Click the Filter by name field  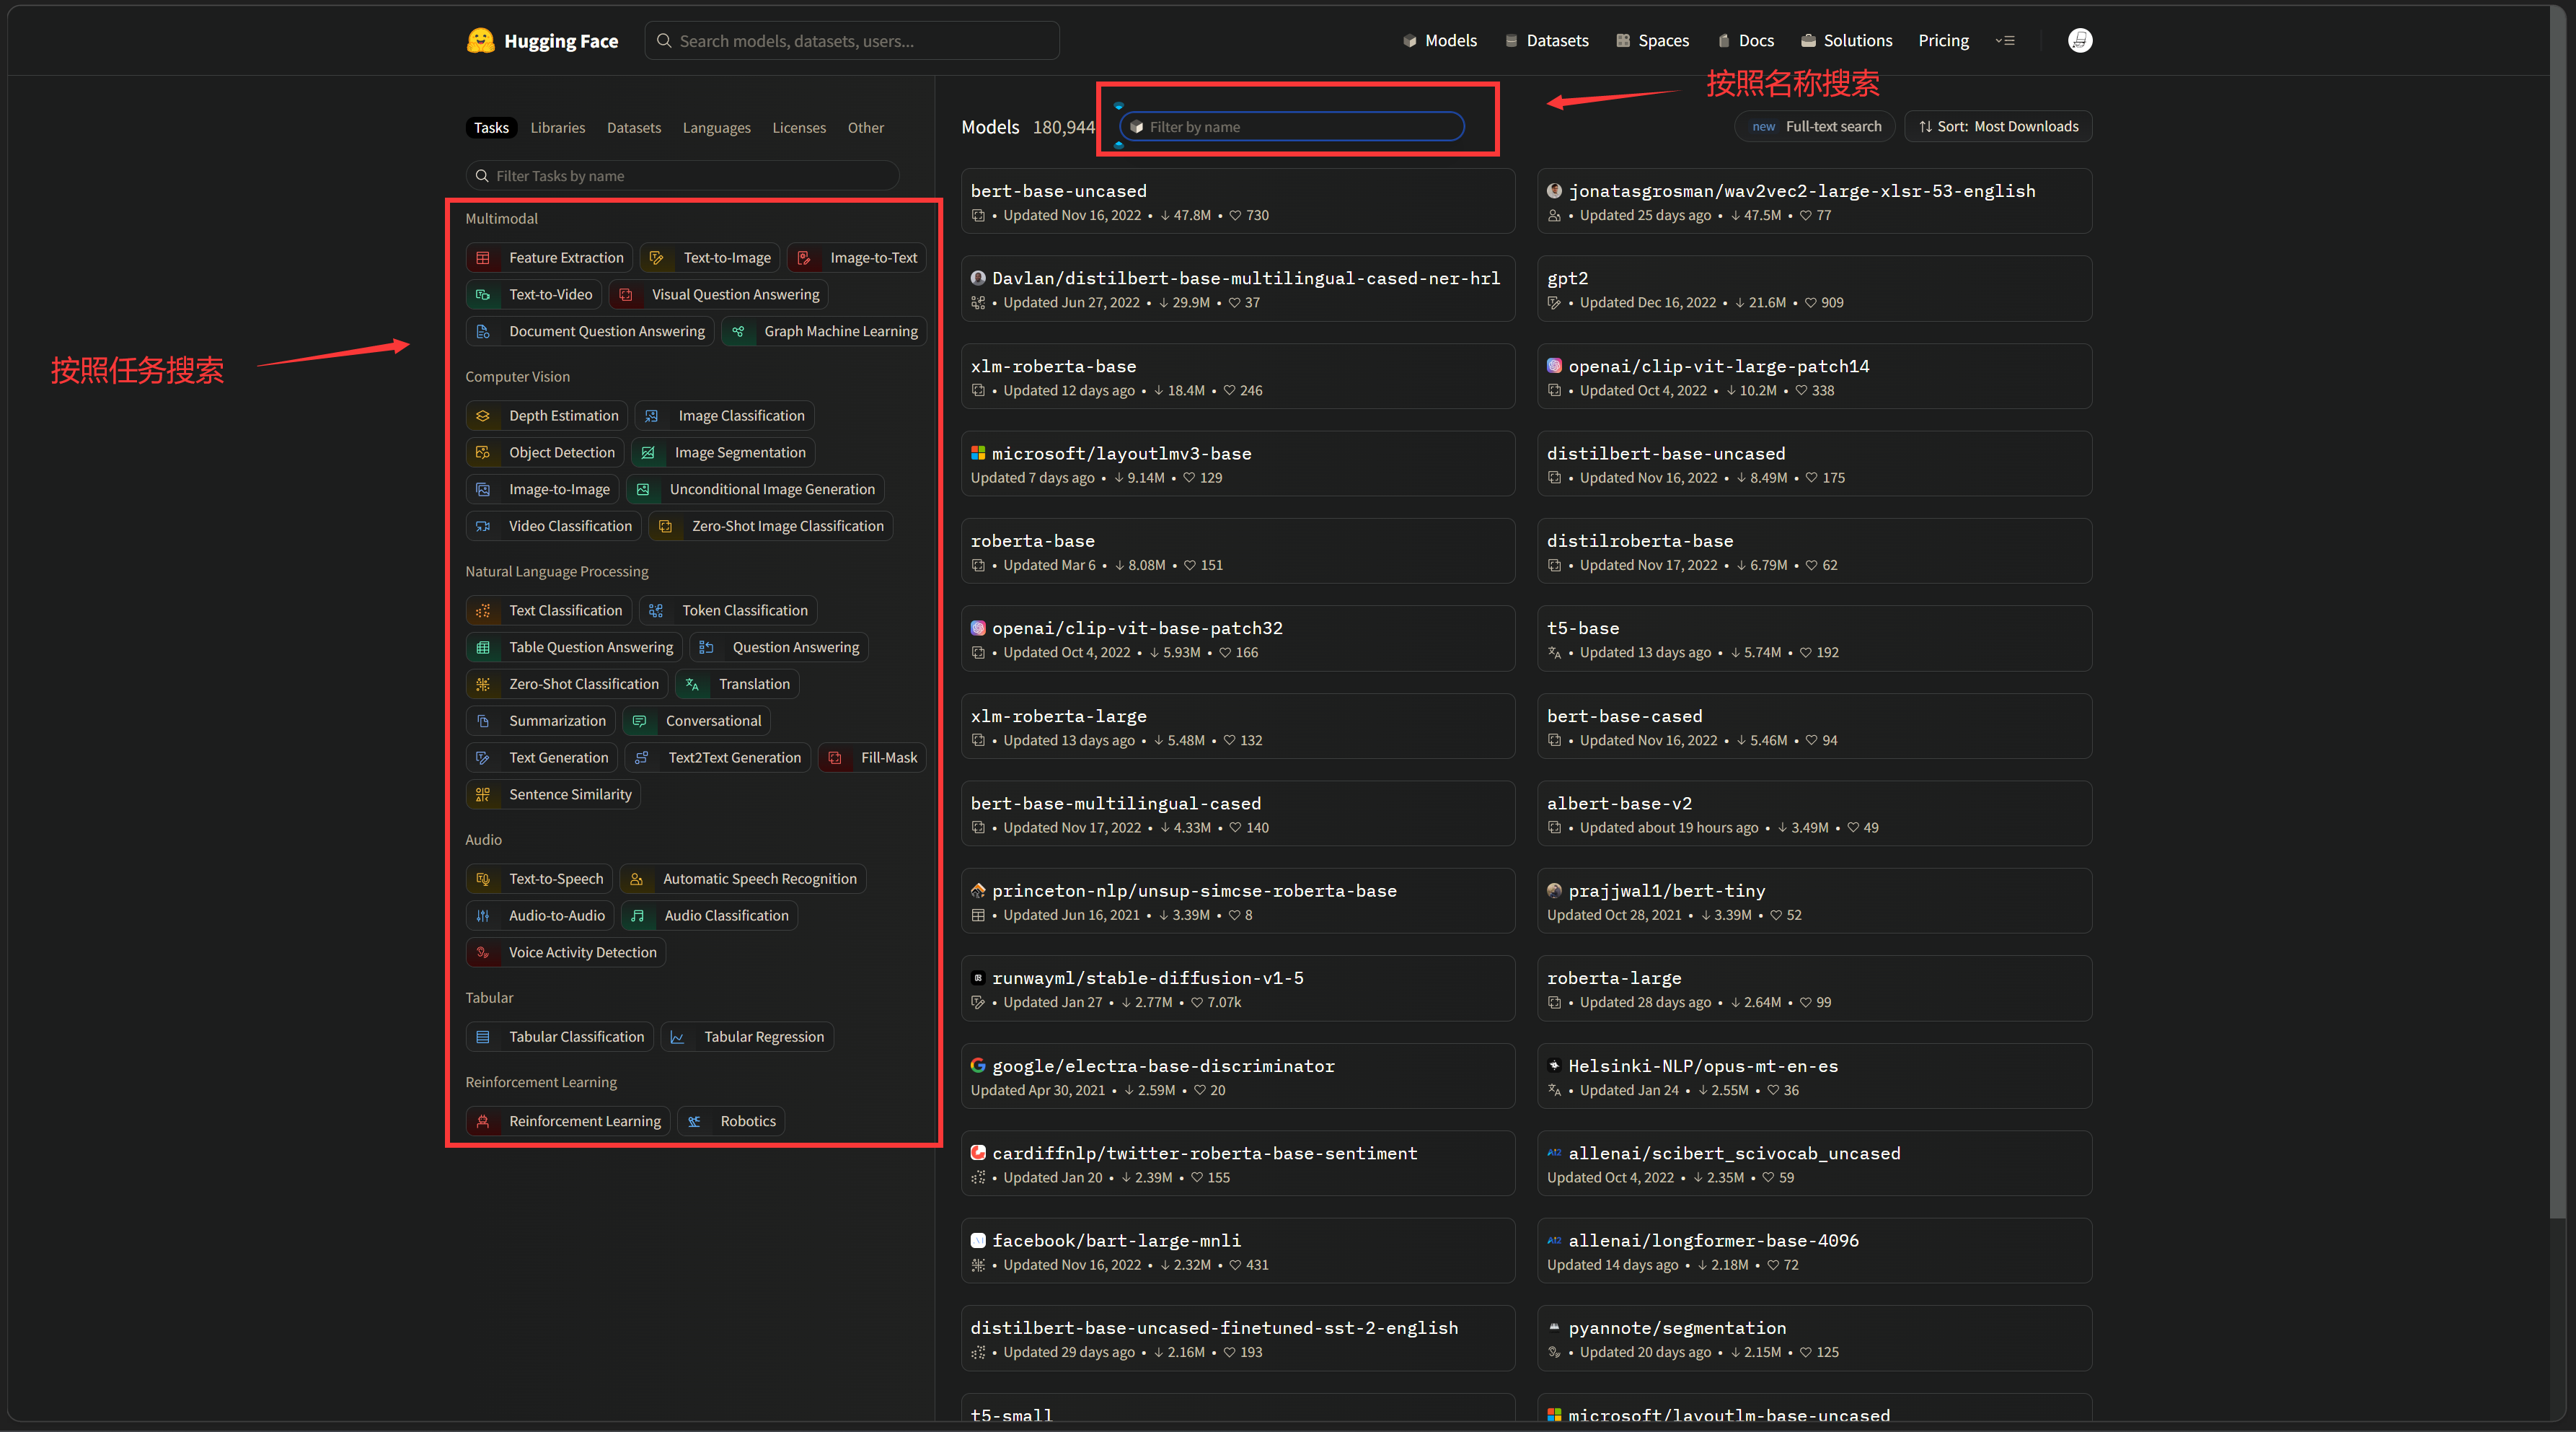coord(1292,127)
